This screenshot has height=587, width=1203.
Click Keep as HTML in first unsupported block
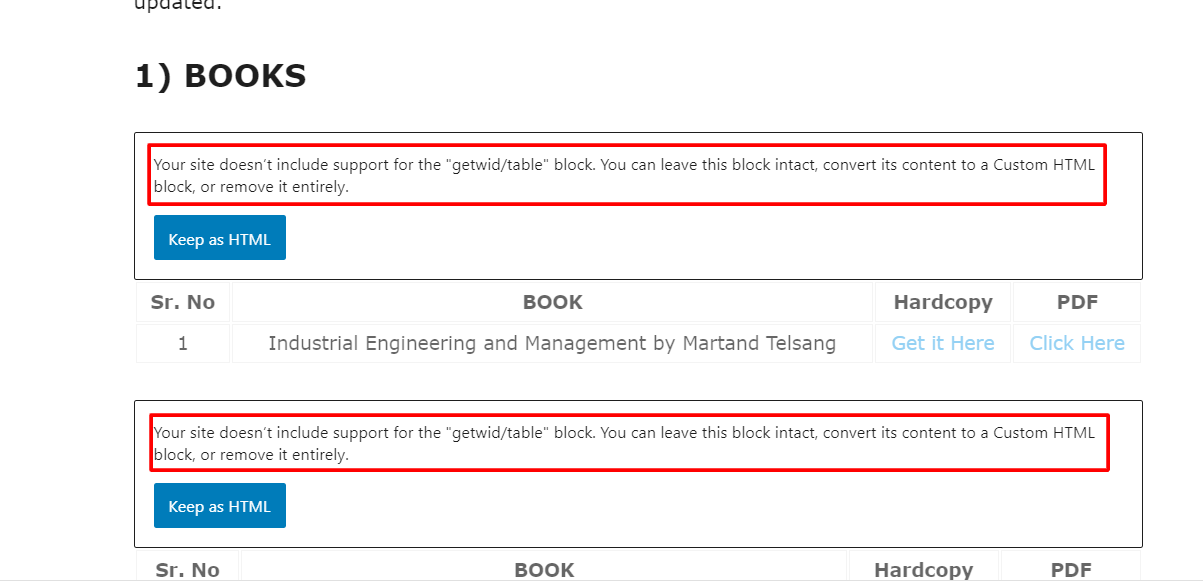[220, 238]
